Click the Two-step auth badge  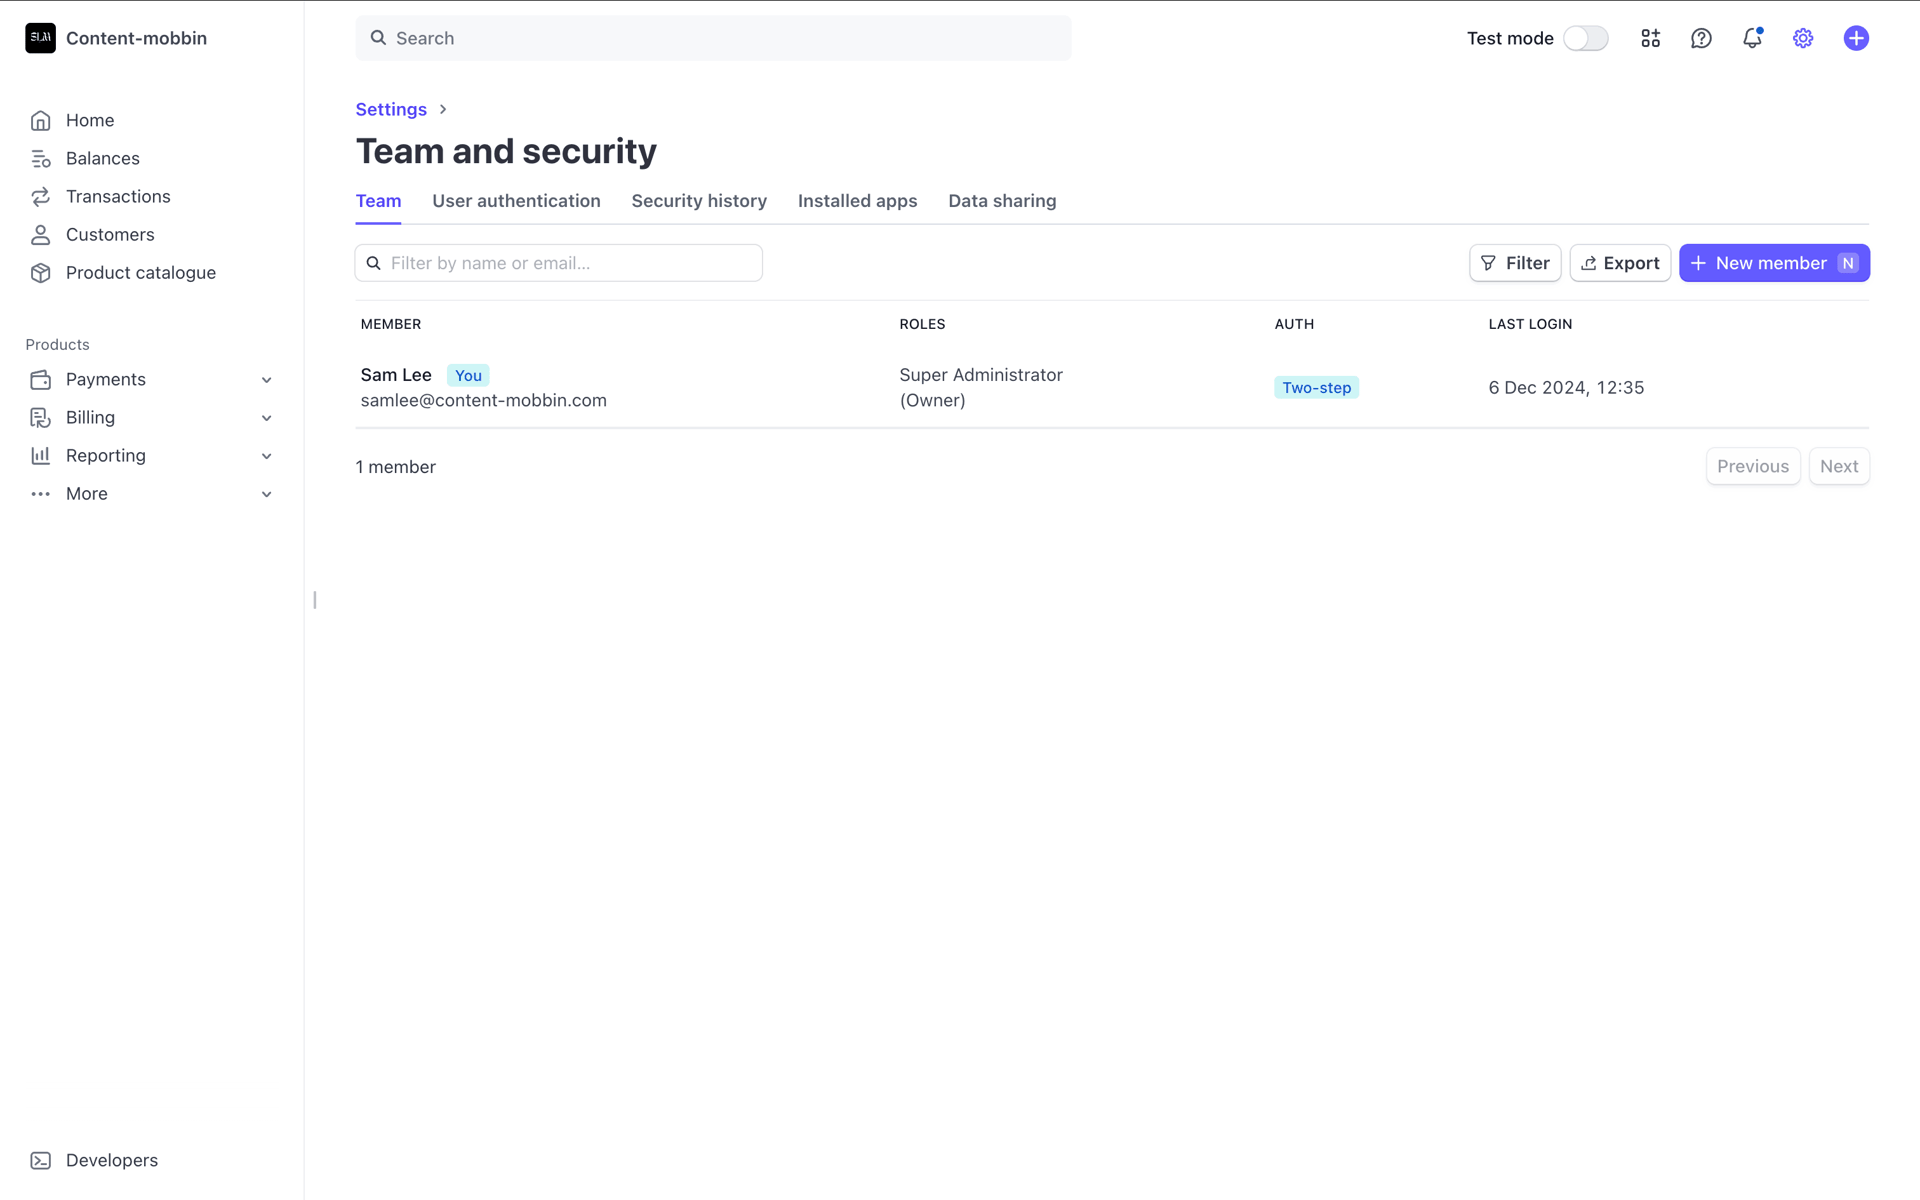1316,388
